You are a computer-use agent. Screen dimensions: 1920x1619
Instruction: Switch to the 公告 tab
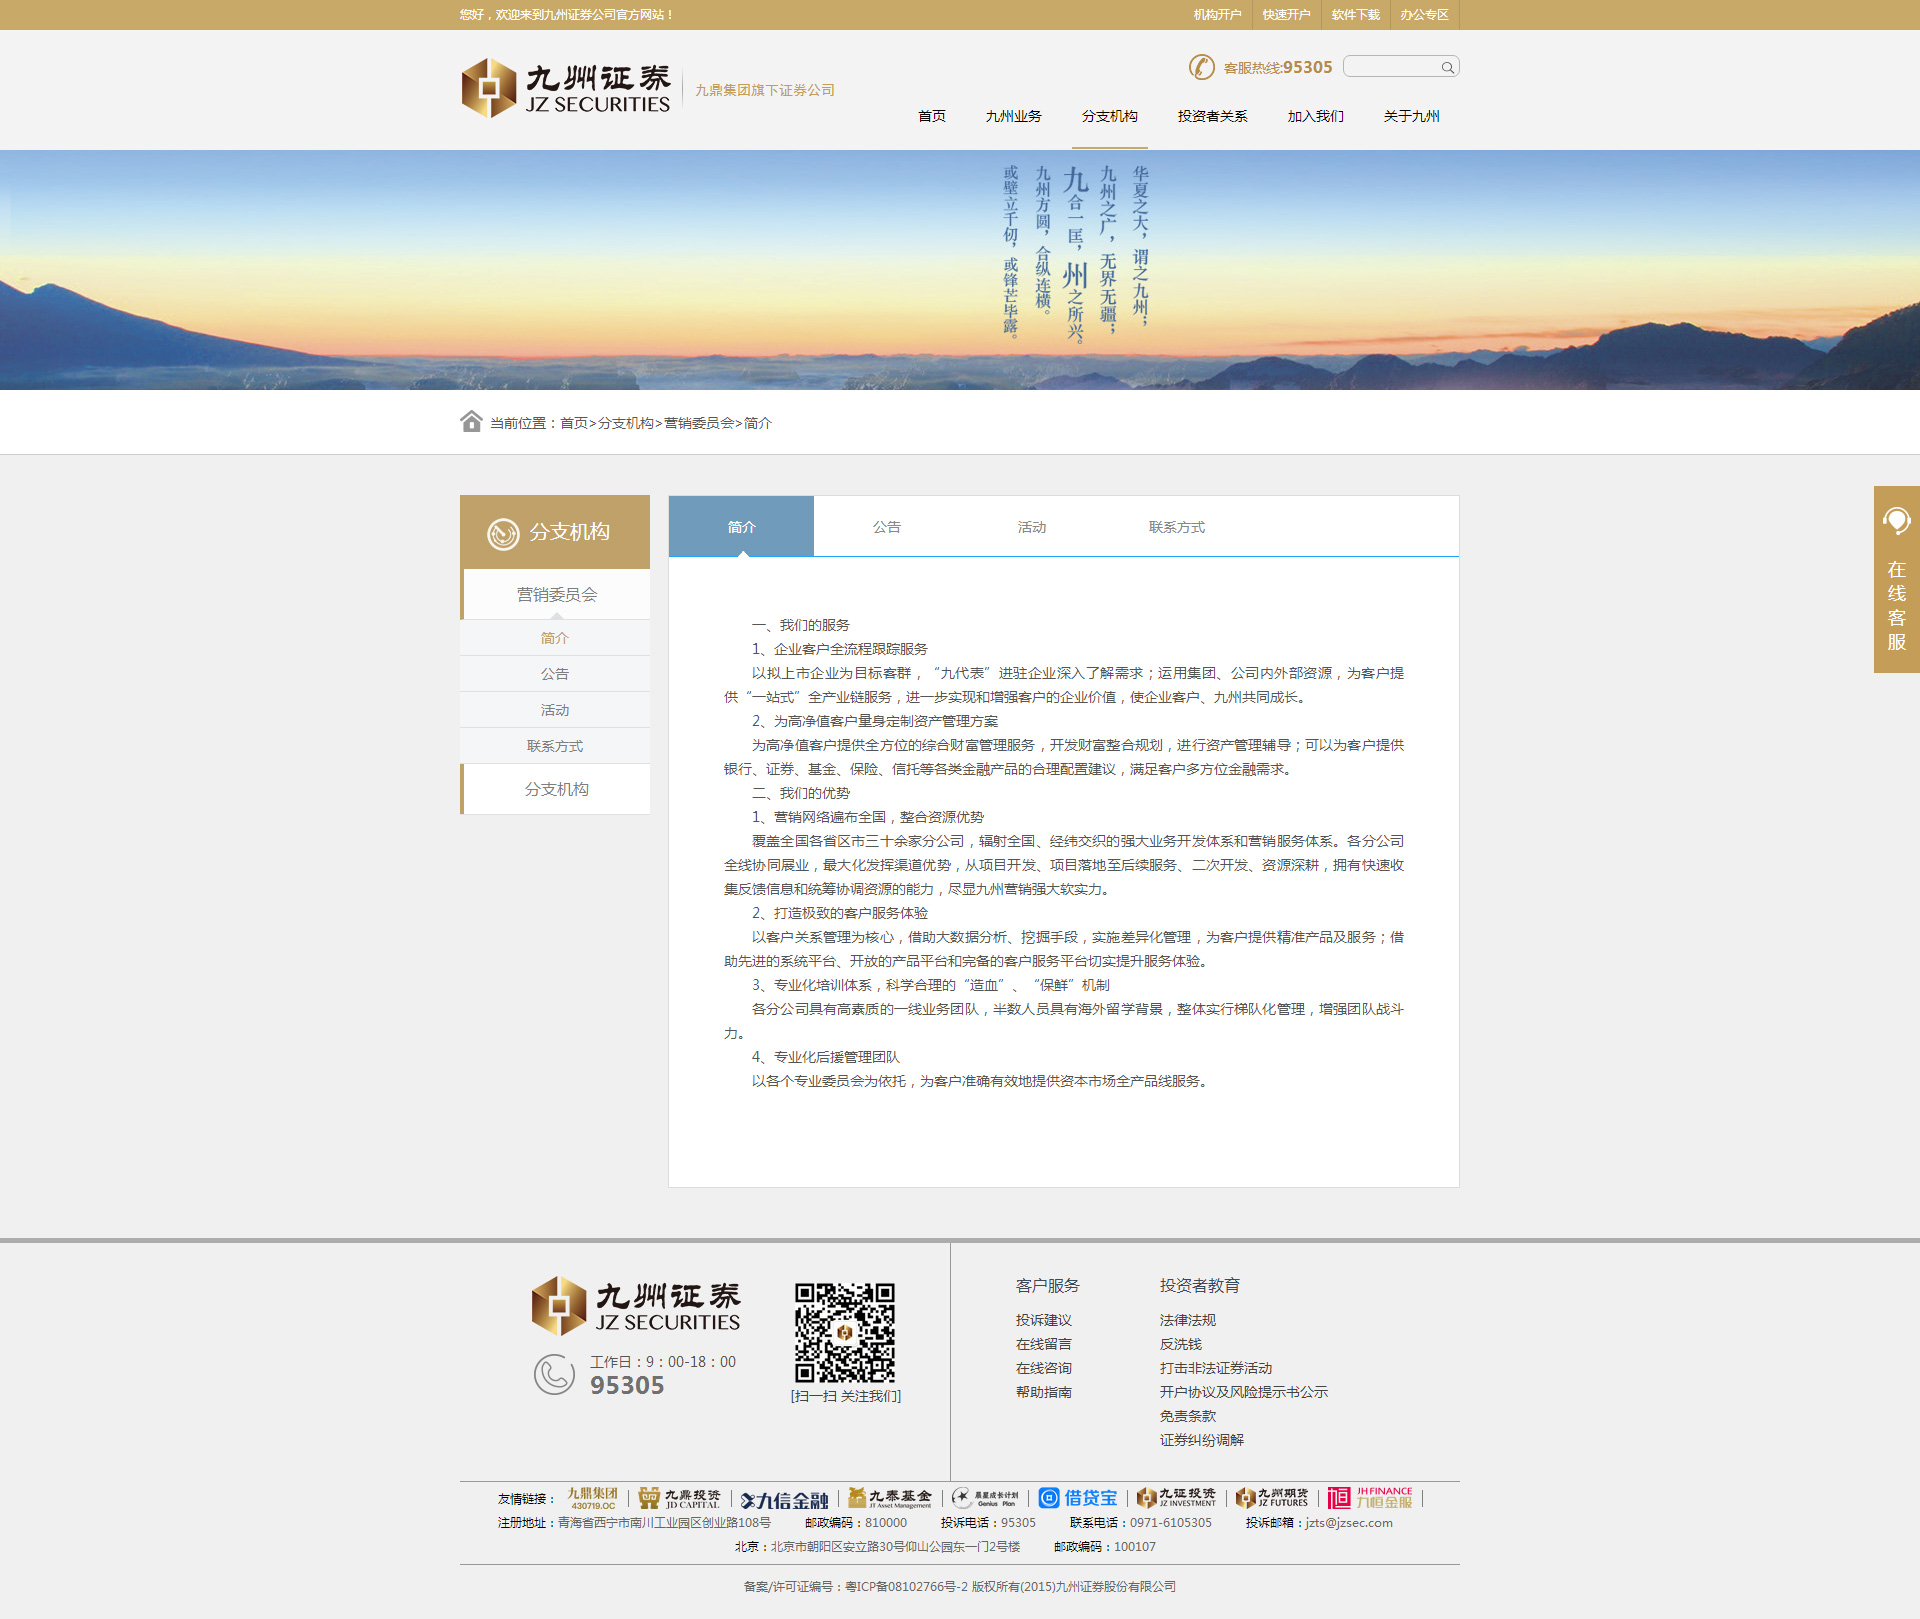tap(886, 527)
